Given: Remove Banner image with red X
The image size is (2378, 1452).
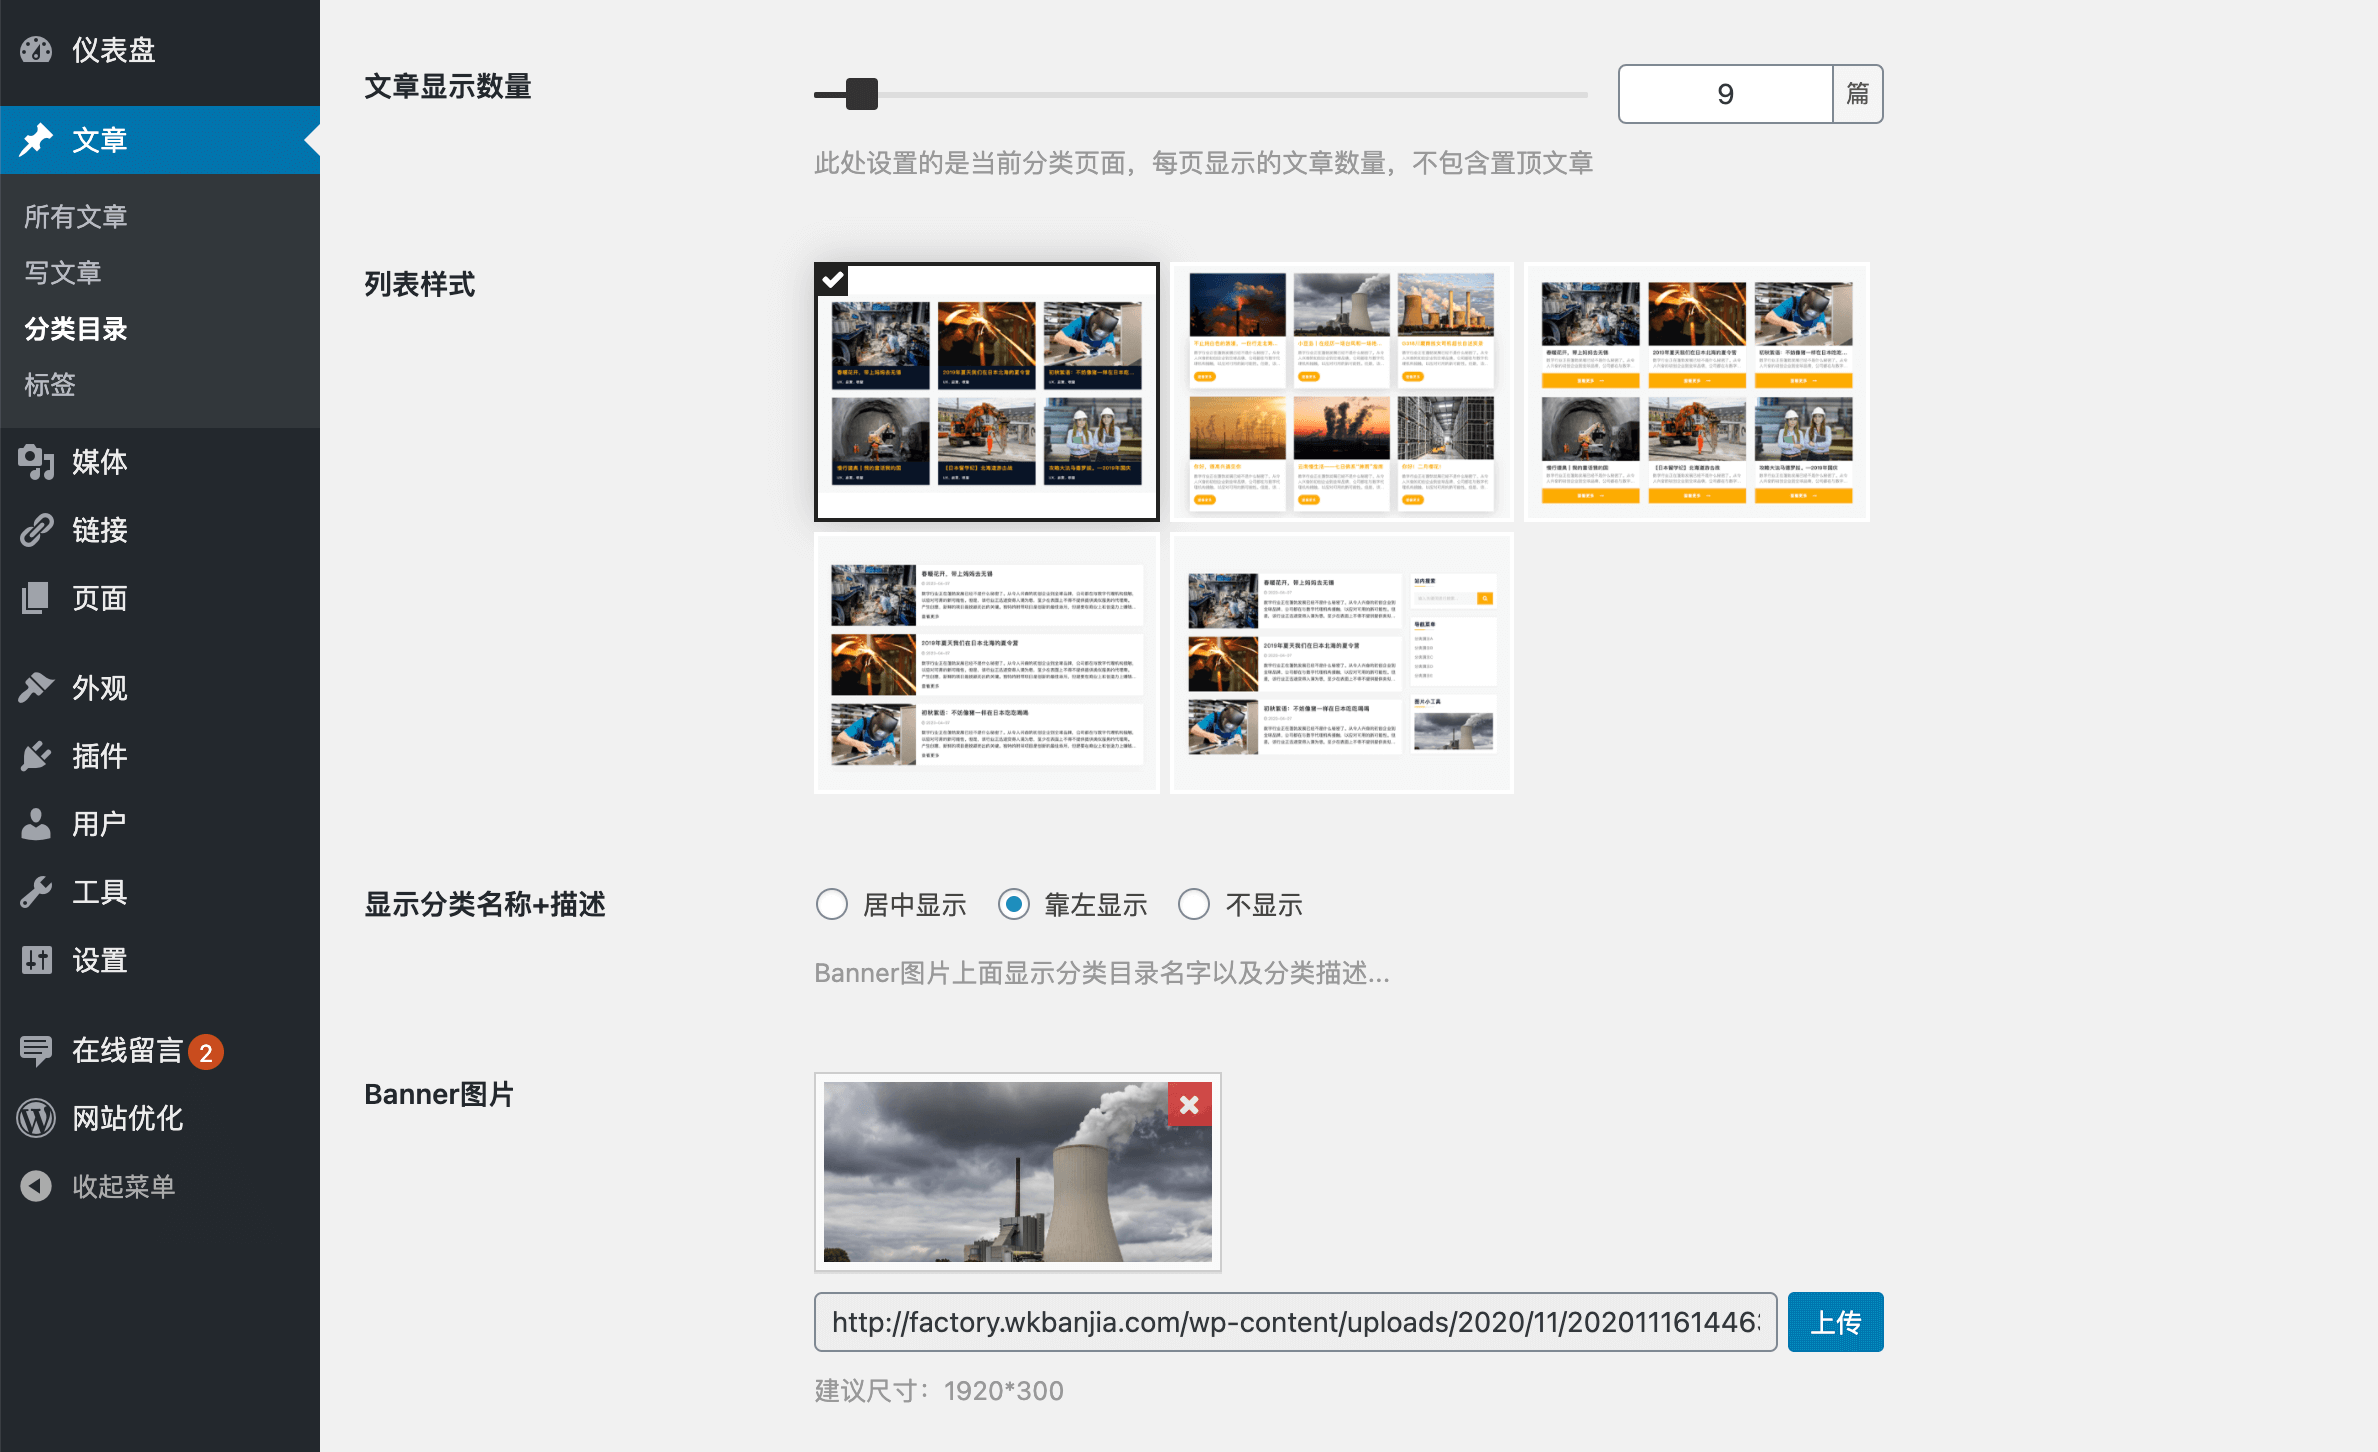Looking at the screenshot, I should (1189, 1104).
